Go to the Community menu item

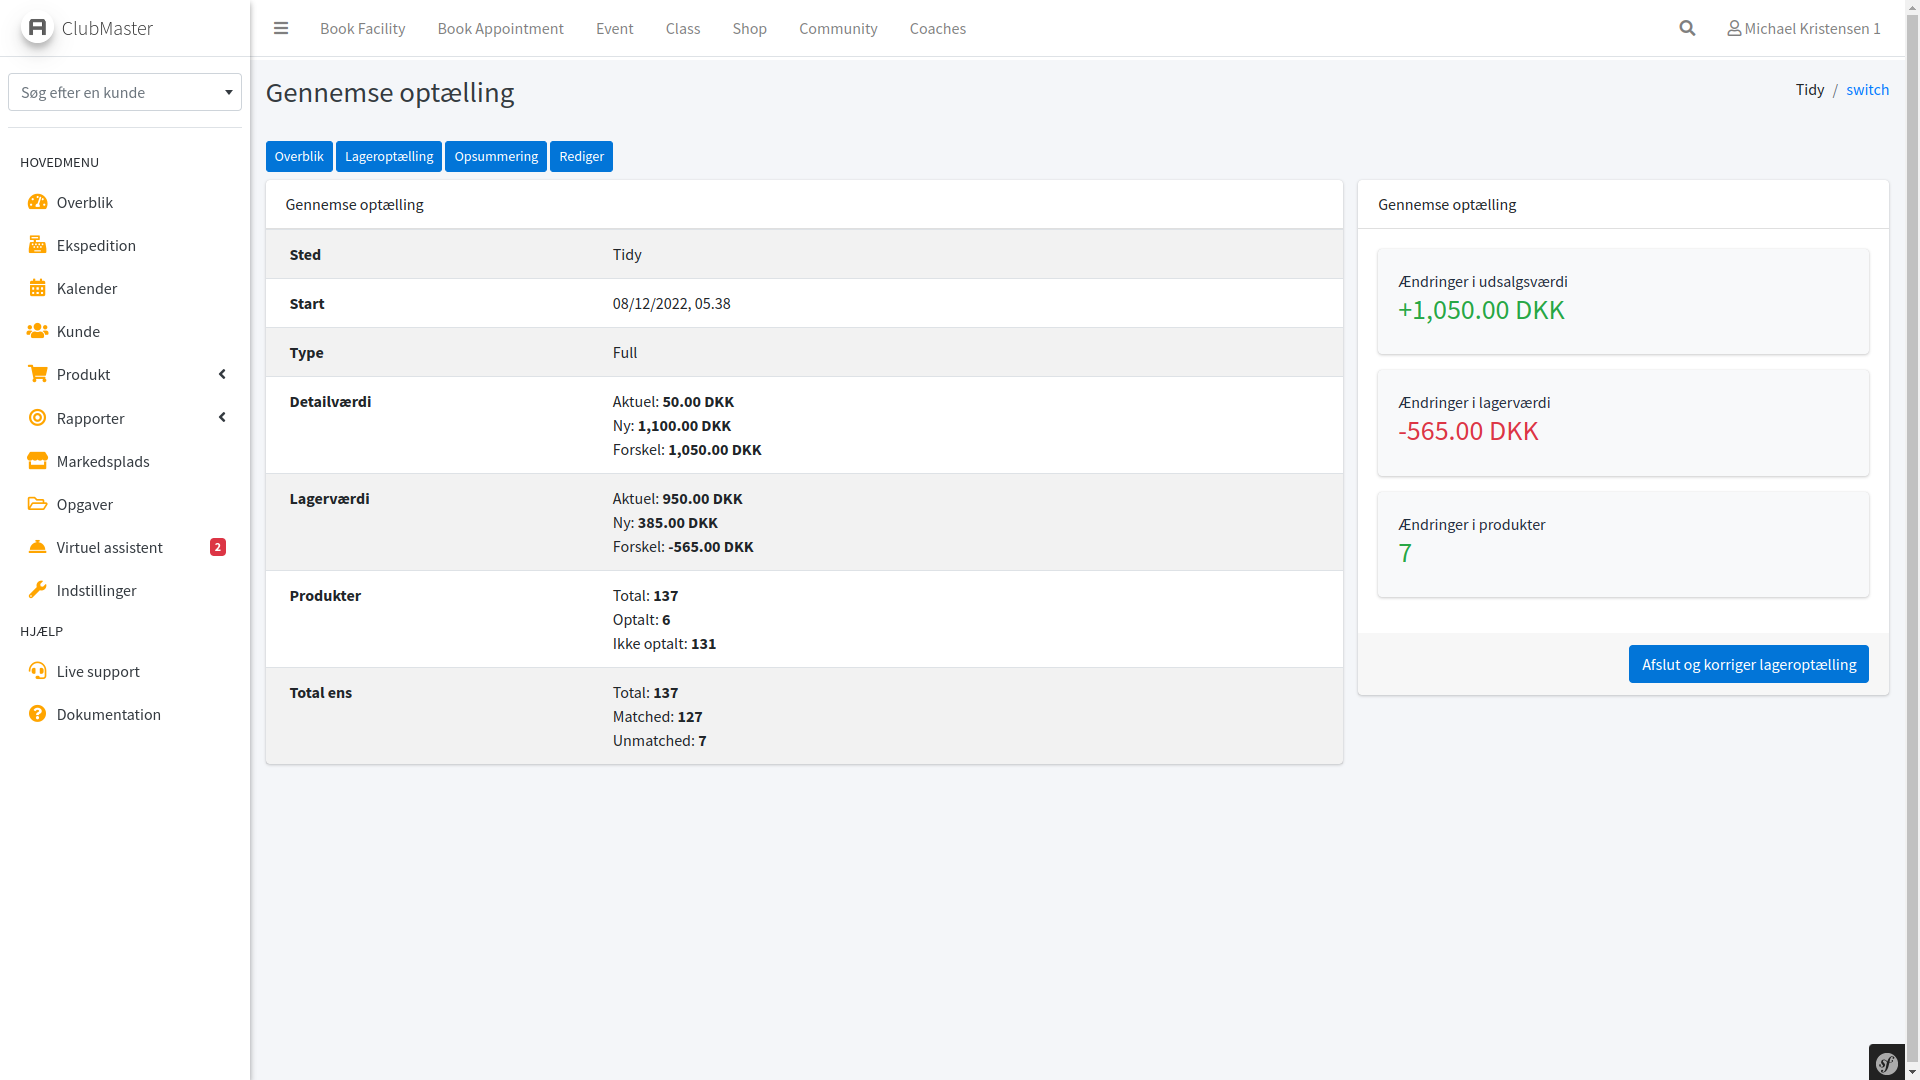point(837,28)
